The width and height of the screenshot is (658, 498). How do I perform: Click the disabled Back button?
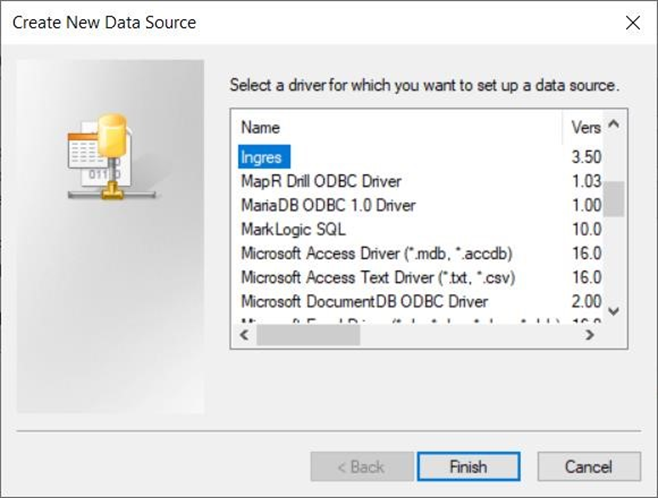pos(362,466)
